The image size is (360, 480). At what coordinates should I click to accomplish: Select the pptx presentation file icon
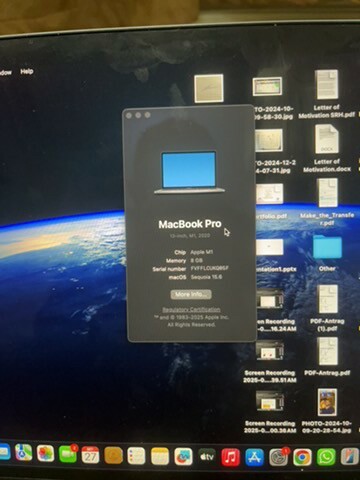tap(269, 247)
